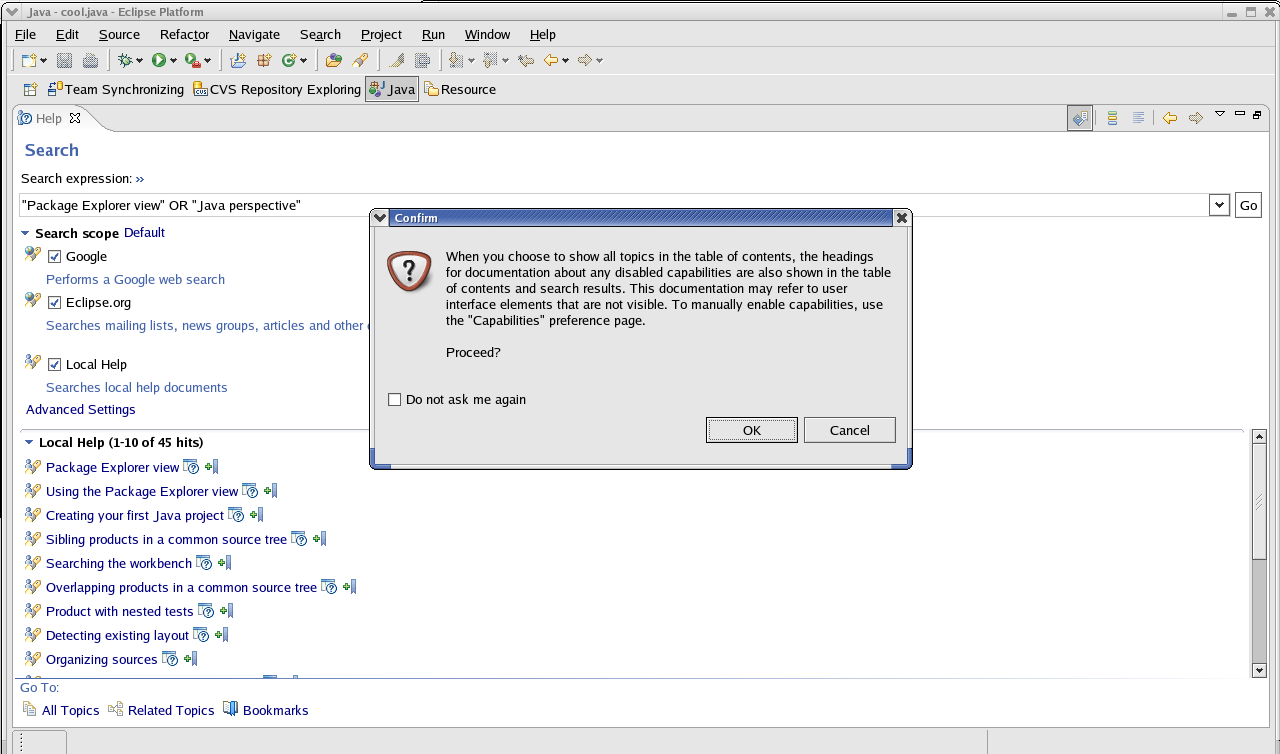Viewport: 1280px width, 754px height.
Task: Toggle the Local Help checkbox
Action: tap(55, 365)
